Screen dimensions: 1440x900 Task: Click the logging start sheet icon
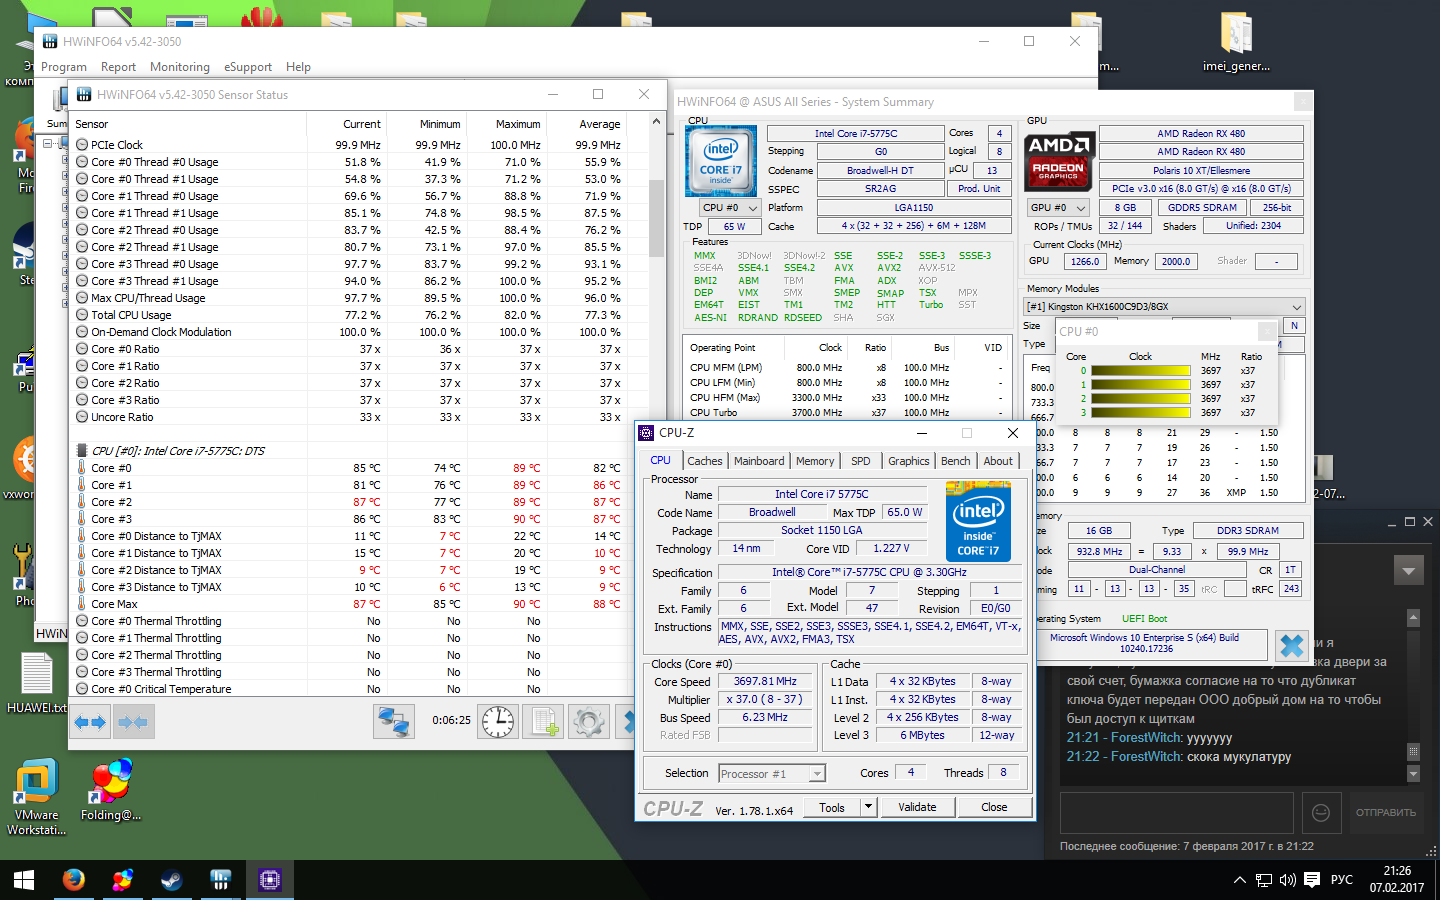click(x=544, y=721)
